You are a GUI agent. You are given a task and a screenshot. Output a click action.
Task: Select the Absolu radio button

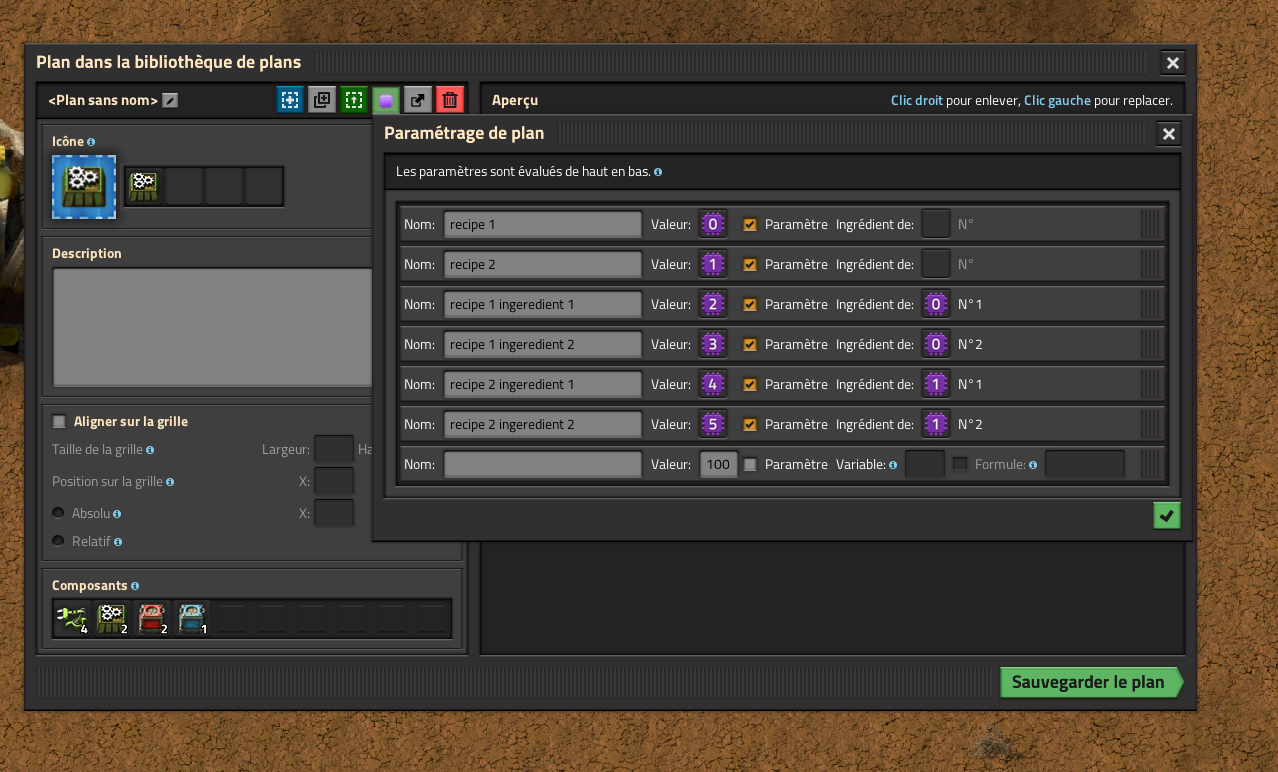59,513
